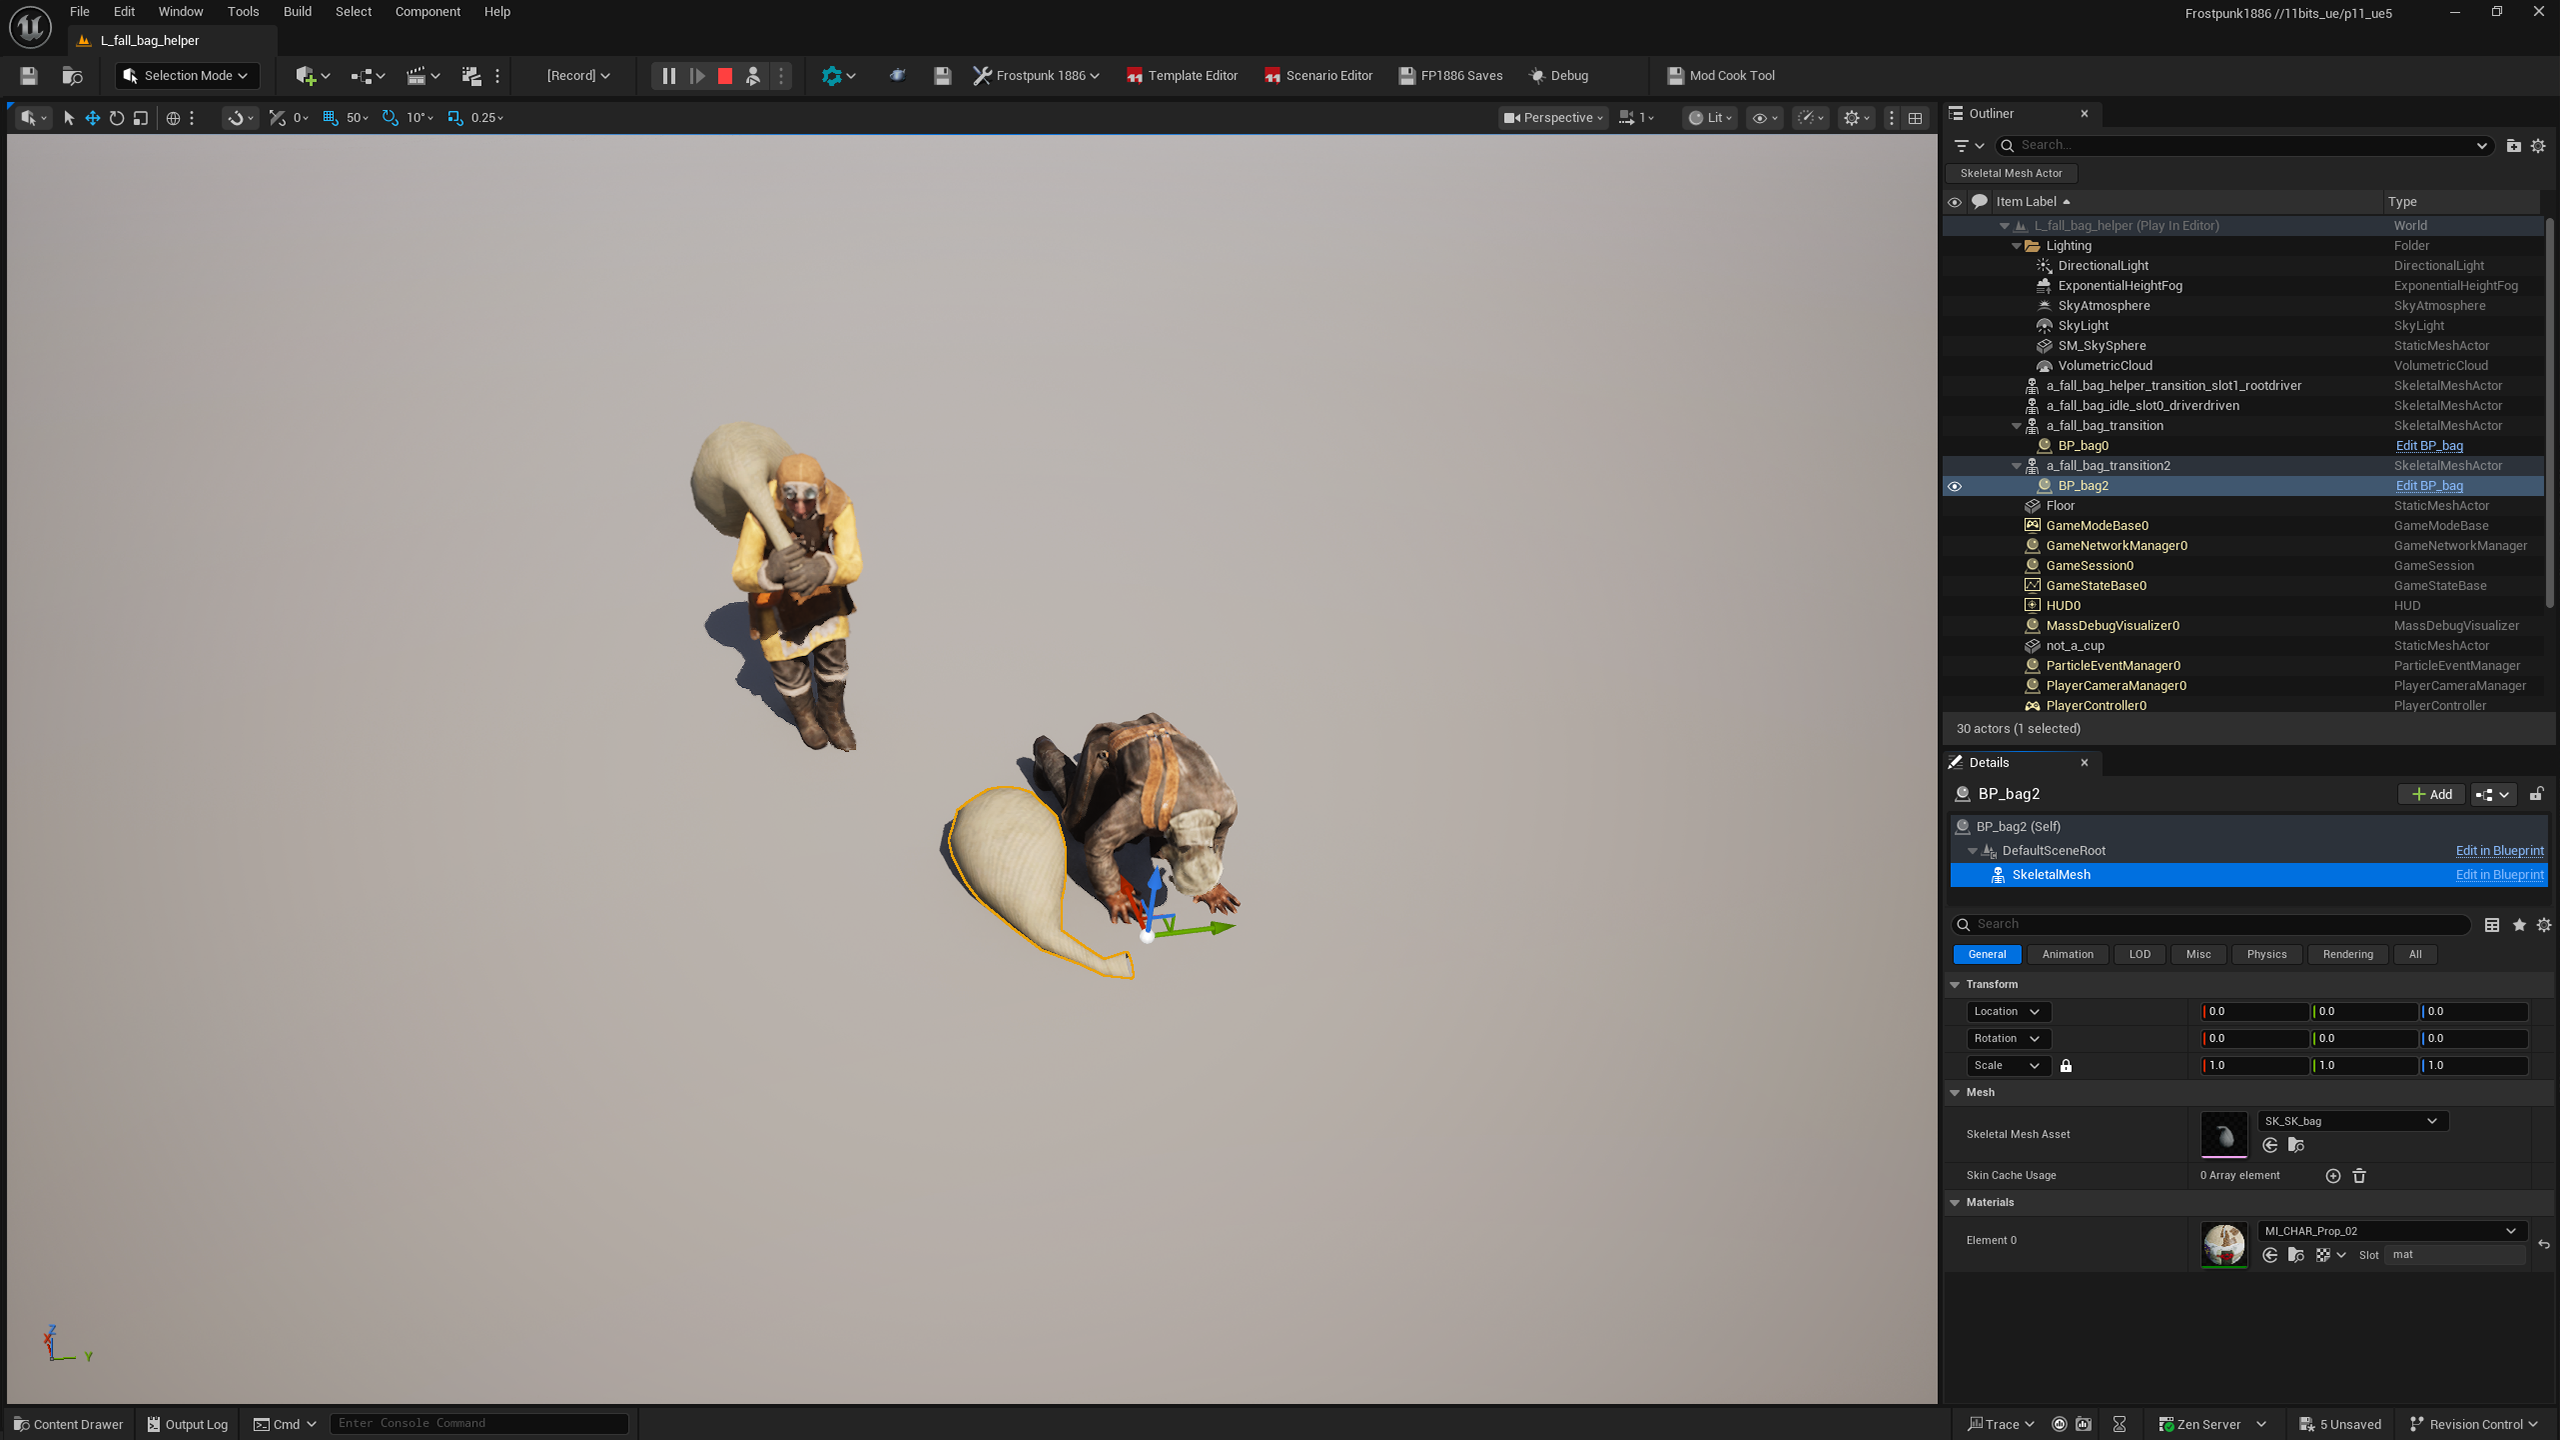
Task: Click the Add component button in Details
Action: point(2432,794)
